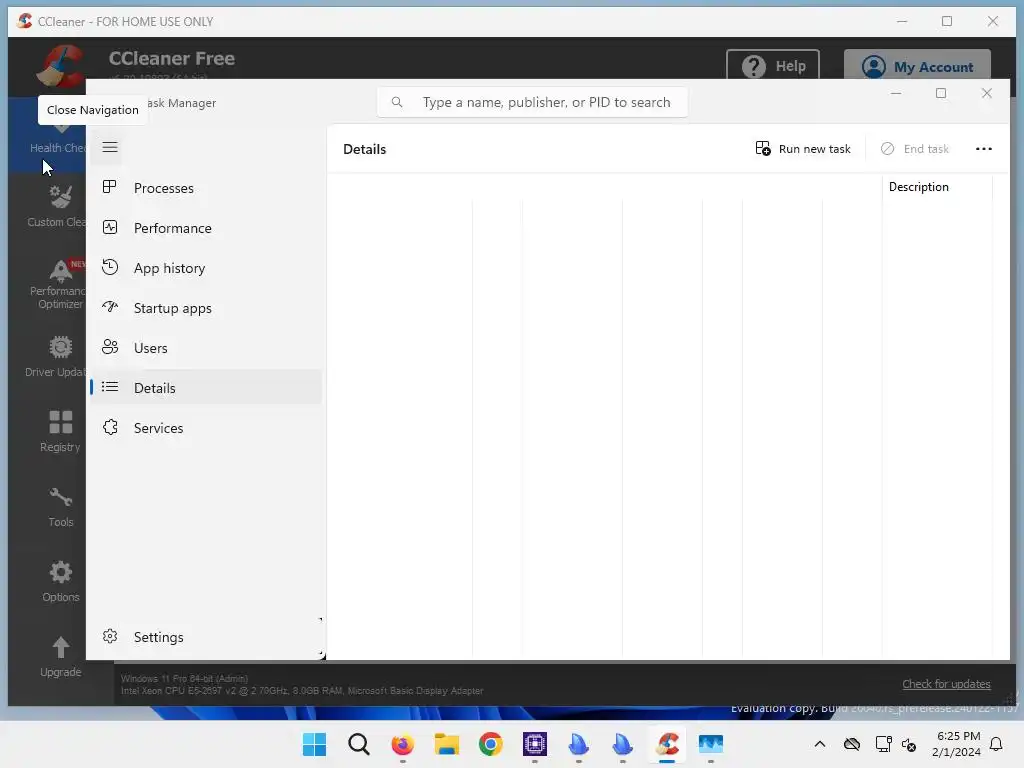Screen dimensions: 1024x768
Task: Select Users page in Task Manager
Action: point(206,348)
